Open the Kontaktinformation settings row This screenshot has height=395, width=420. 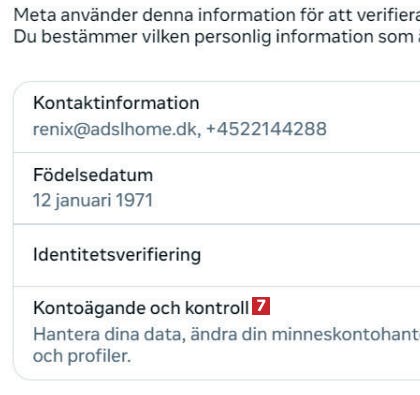coord(217,117)
